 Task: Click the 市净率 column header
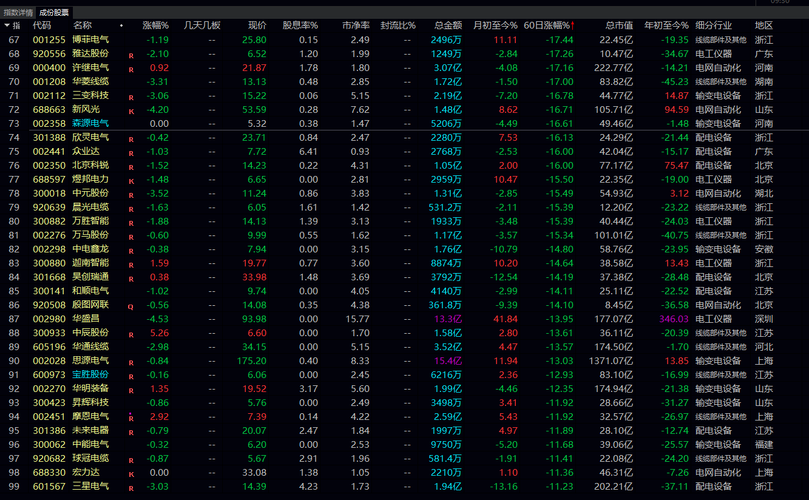(x=356, y=25)
